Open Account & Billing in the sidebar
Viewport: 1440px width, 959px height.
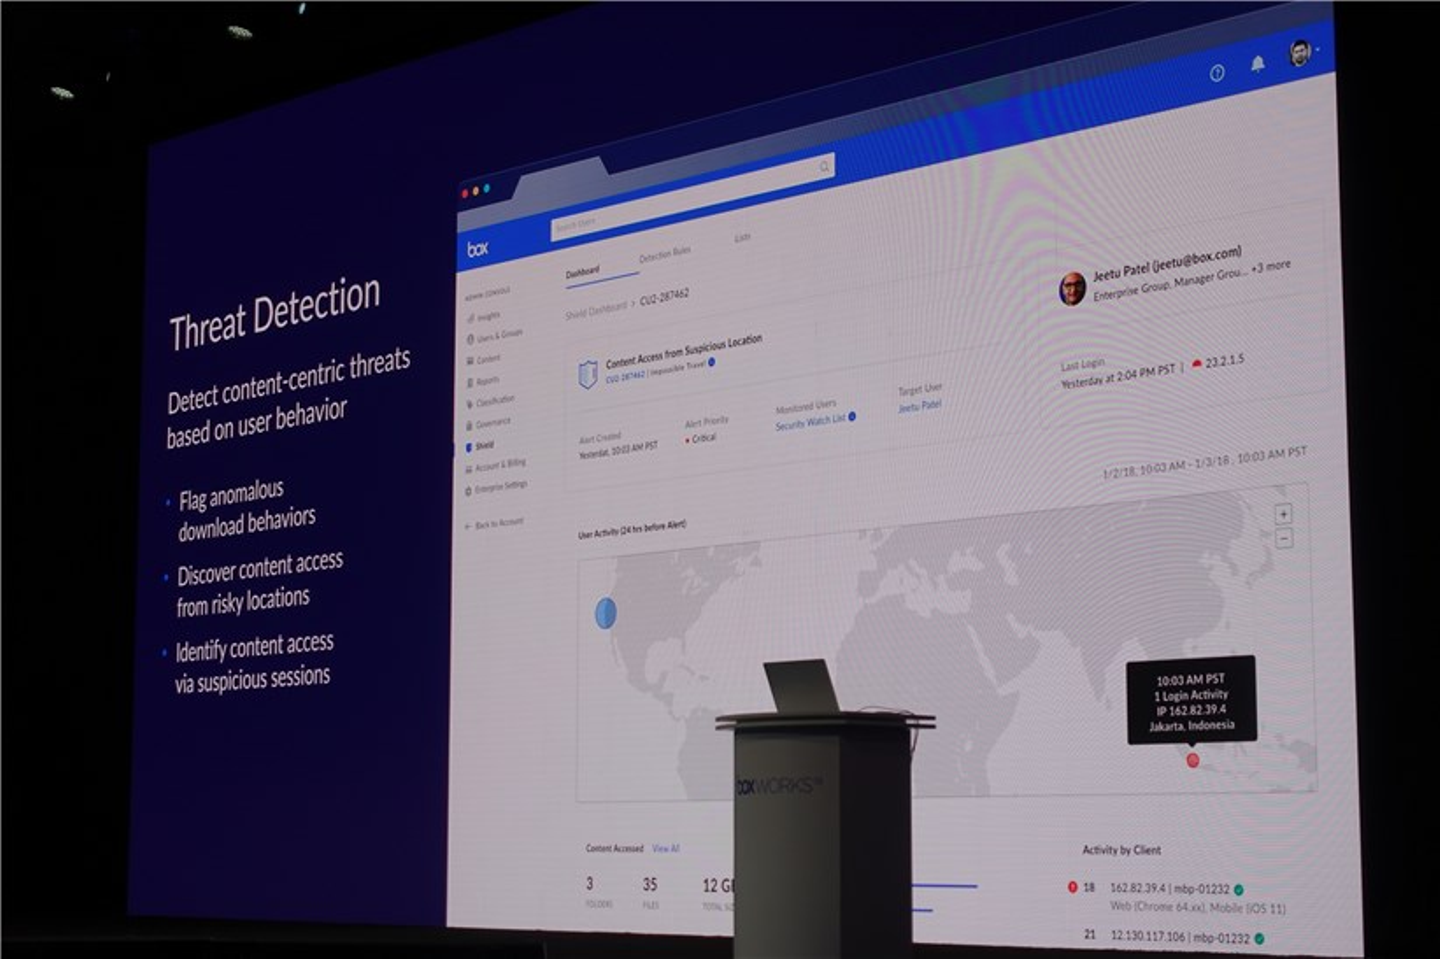[501, 465]
